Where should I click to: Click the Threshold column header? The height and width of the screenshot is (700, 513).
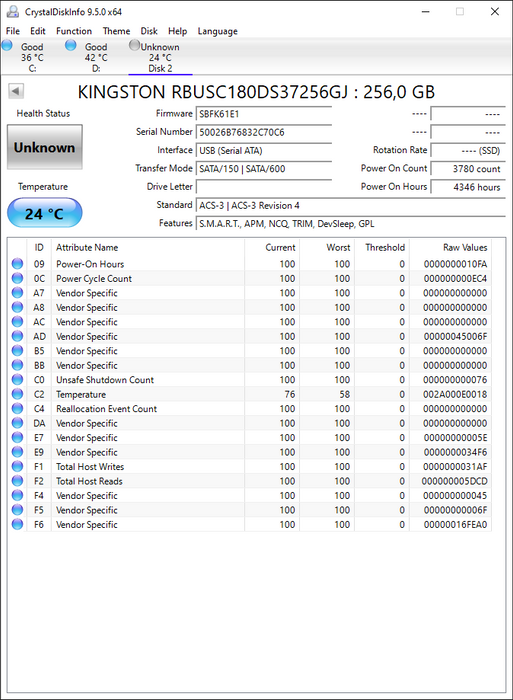pos(382,247)
